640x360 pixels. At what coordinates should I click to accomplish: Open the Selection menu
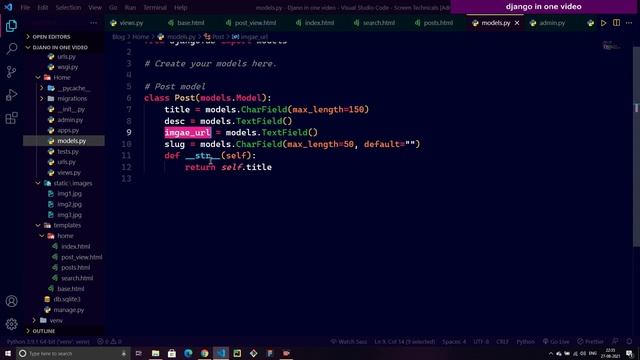pos(68,7)
